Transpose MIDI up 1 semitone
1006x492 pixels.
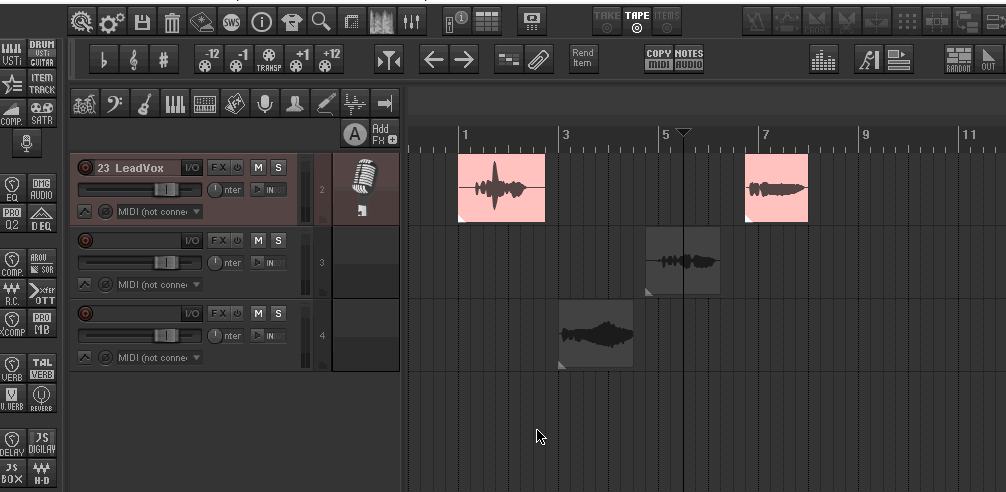pos(298,60)
